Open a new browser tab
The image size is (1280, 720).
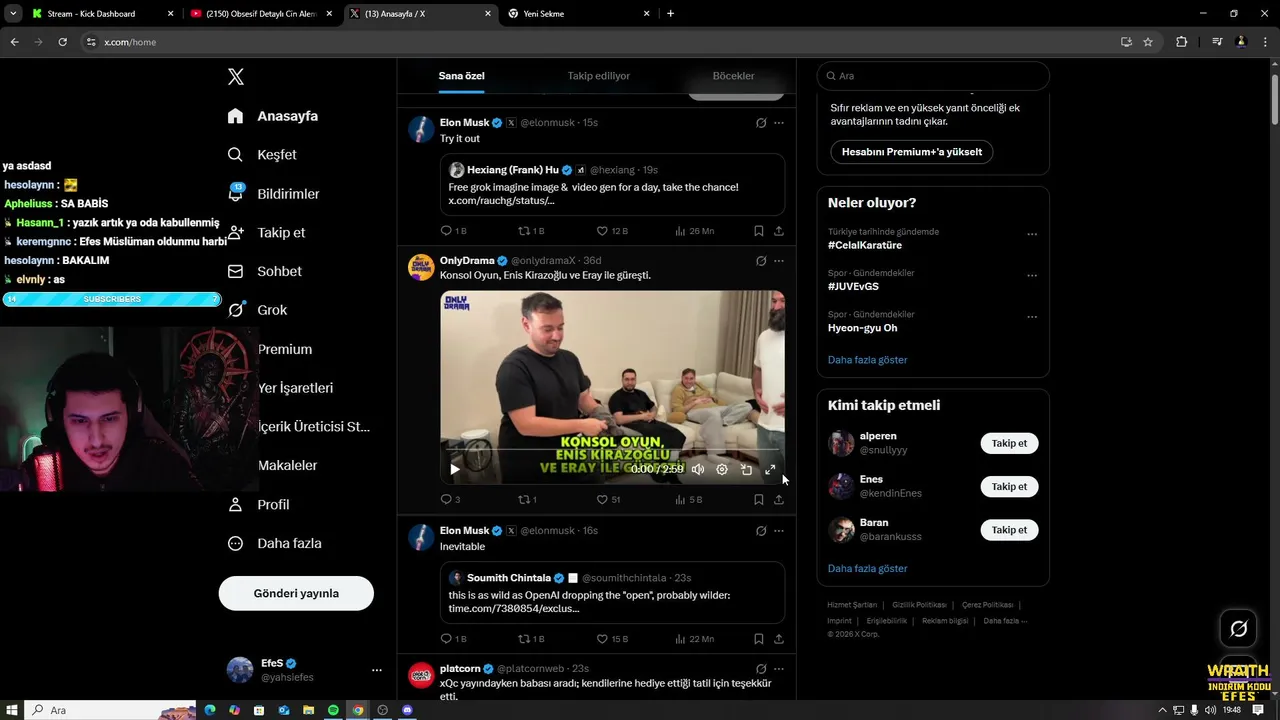pos(670,14)
